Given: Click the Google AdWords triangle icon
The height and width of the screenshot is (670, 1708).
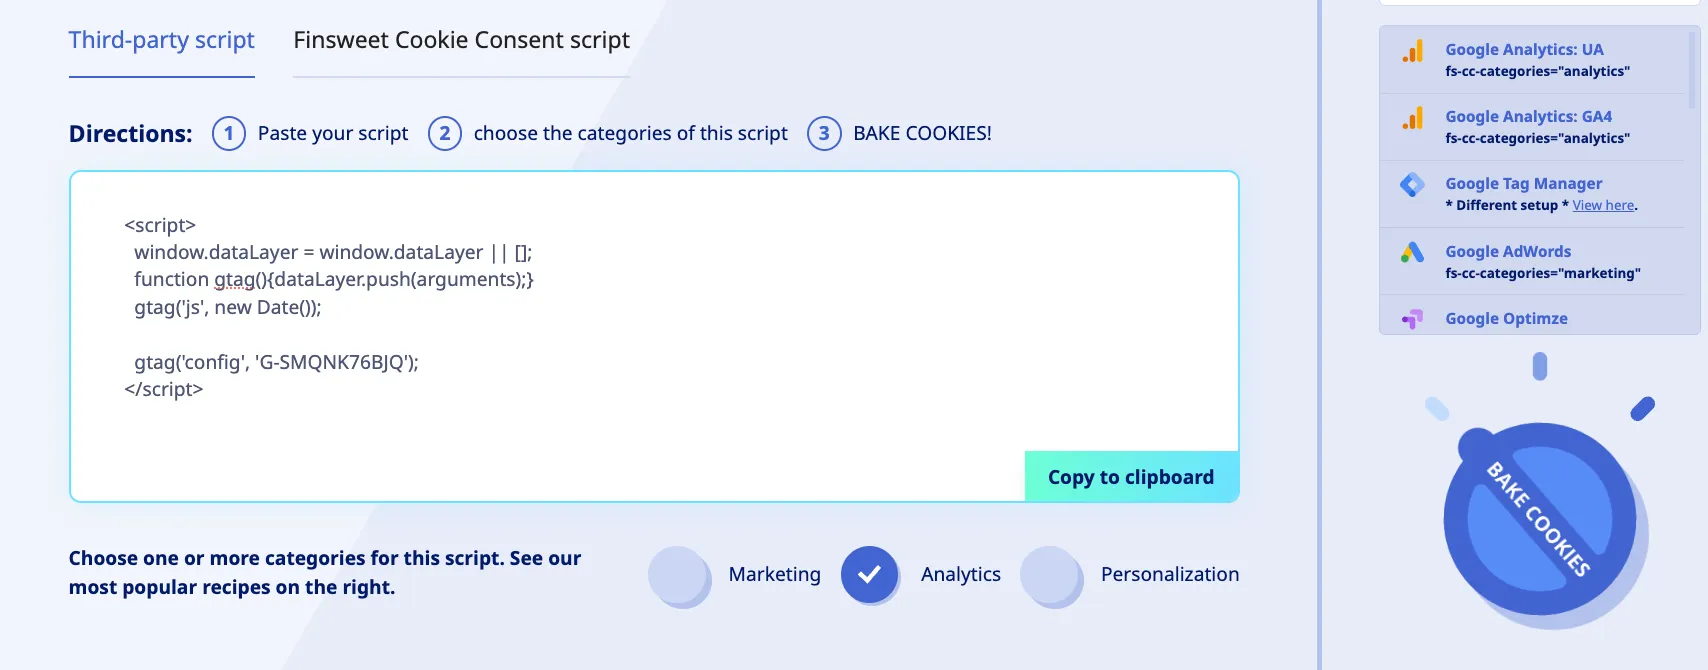Looking at the screenshot, I should coord(1411,251).
